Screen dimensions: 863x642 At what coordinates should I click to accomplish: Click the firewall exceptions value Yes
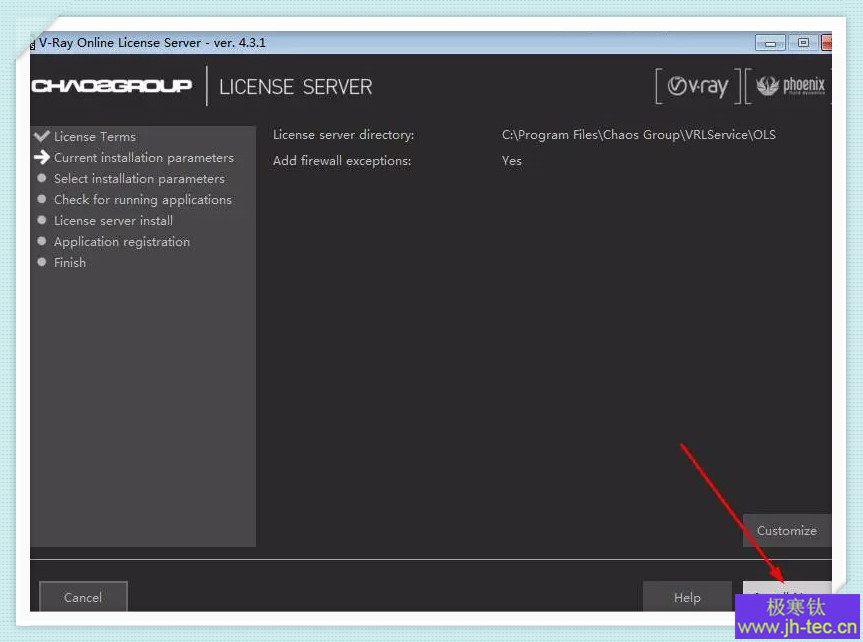coord(511,161)
